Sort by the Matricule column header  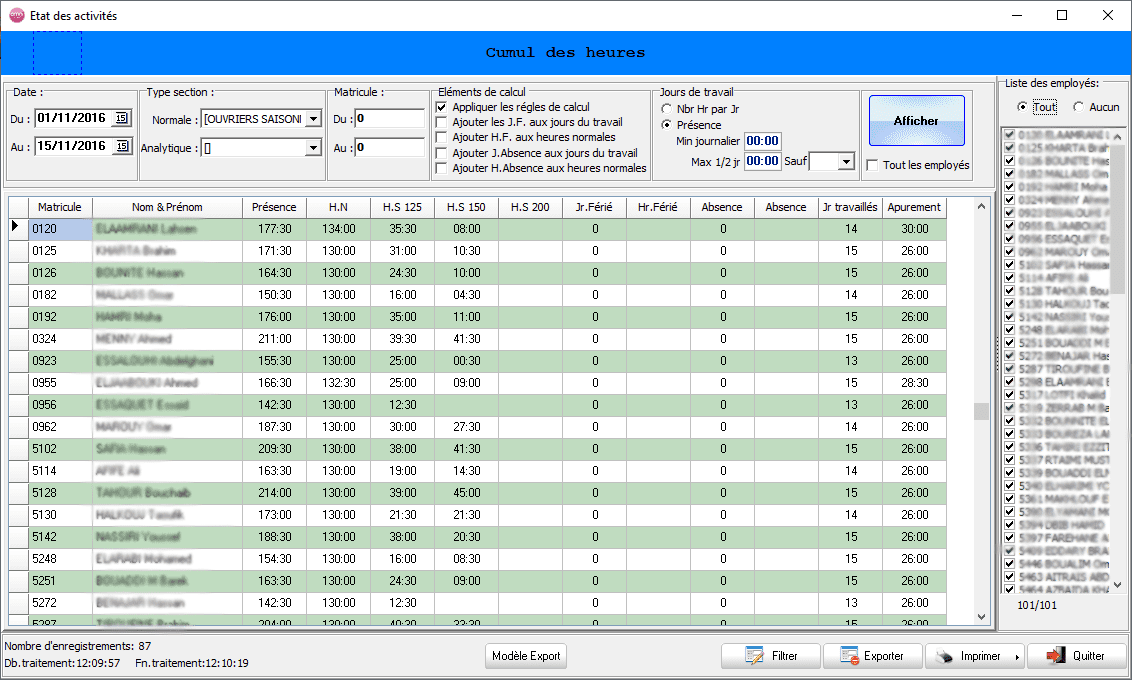pos(60,207)
